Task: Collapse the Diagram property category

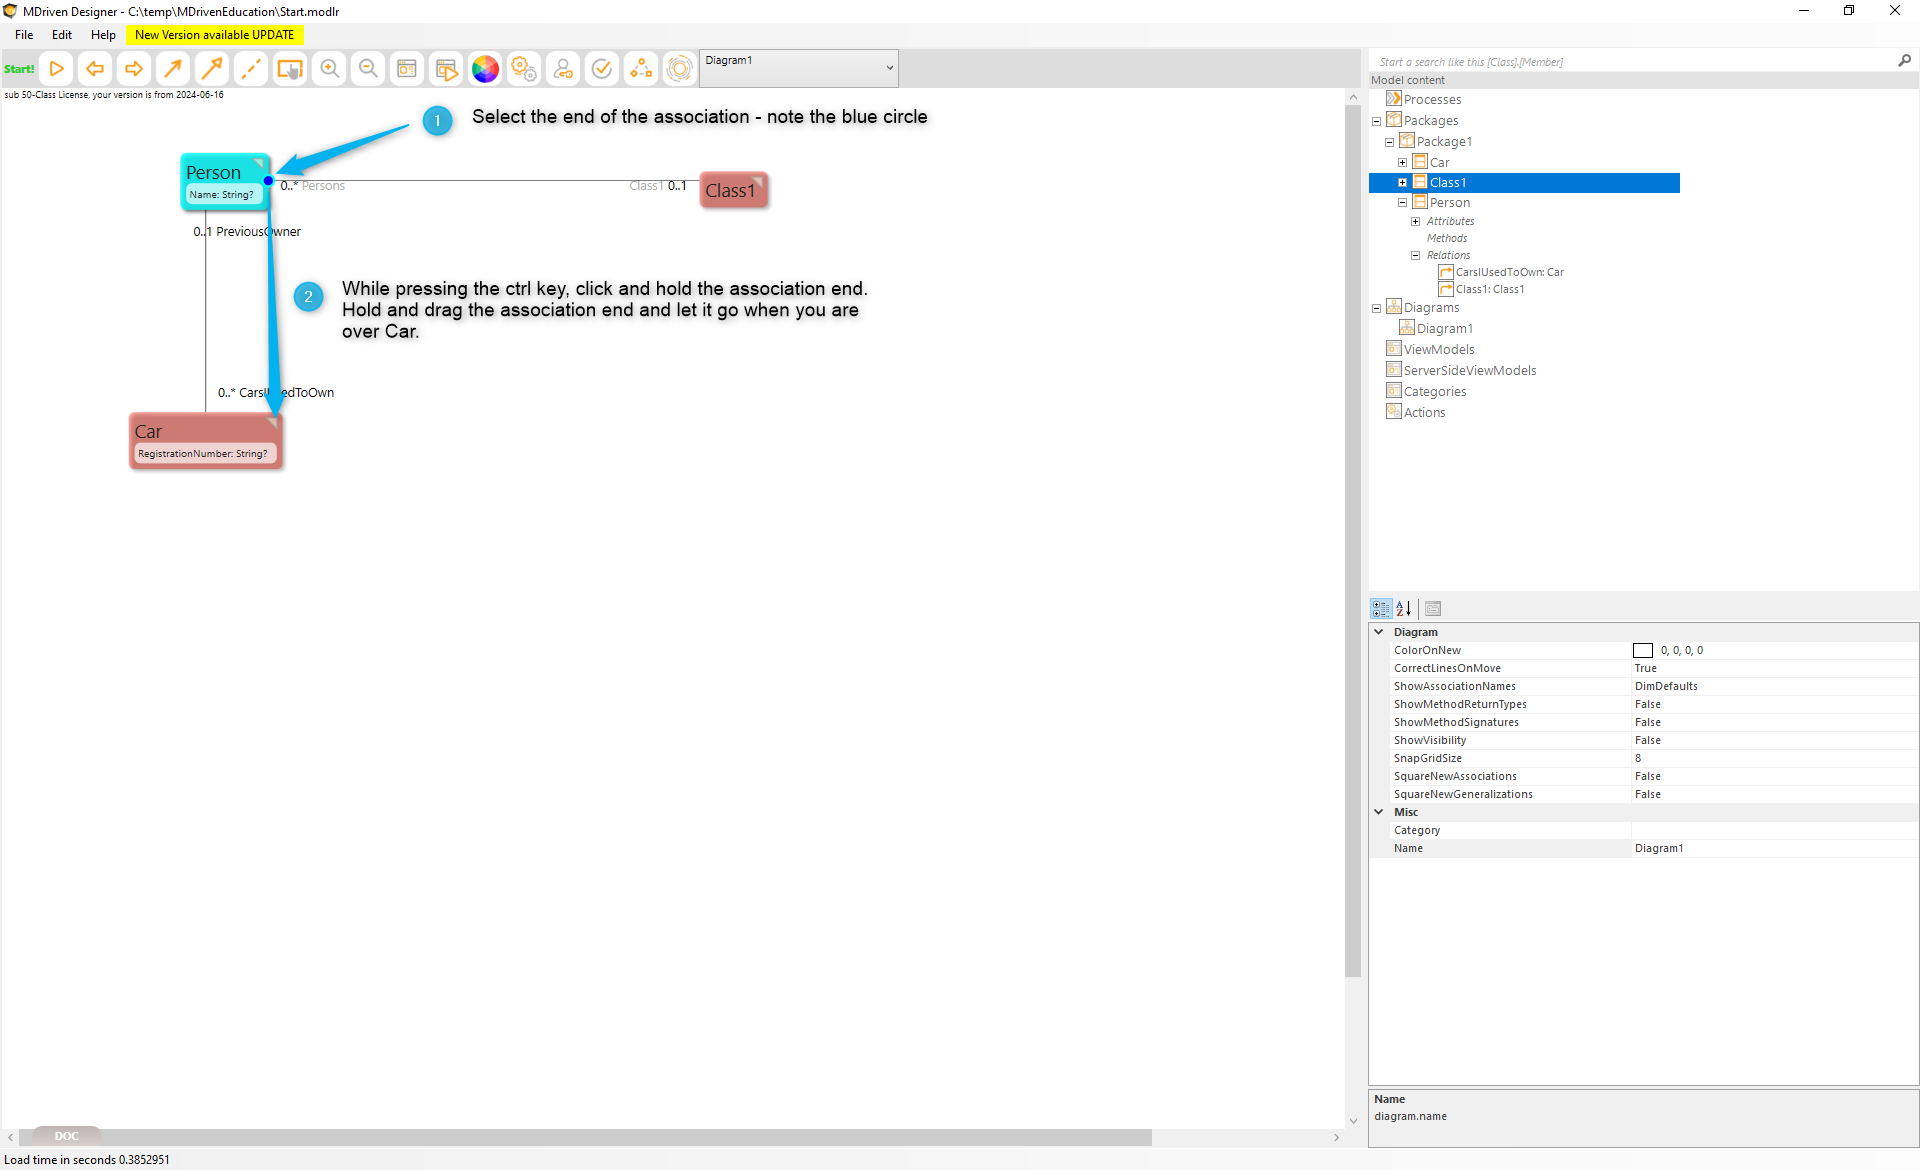Action: (x=1379, y=632)
